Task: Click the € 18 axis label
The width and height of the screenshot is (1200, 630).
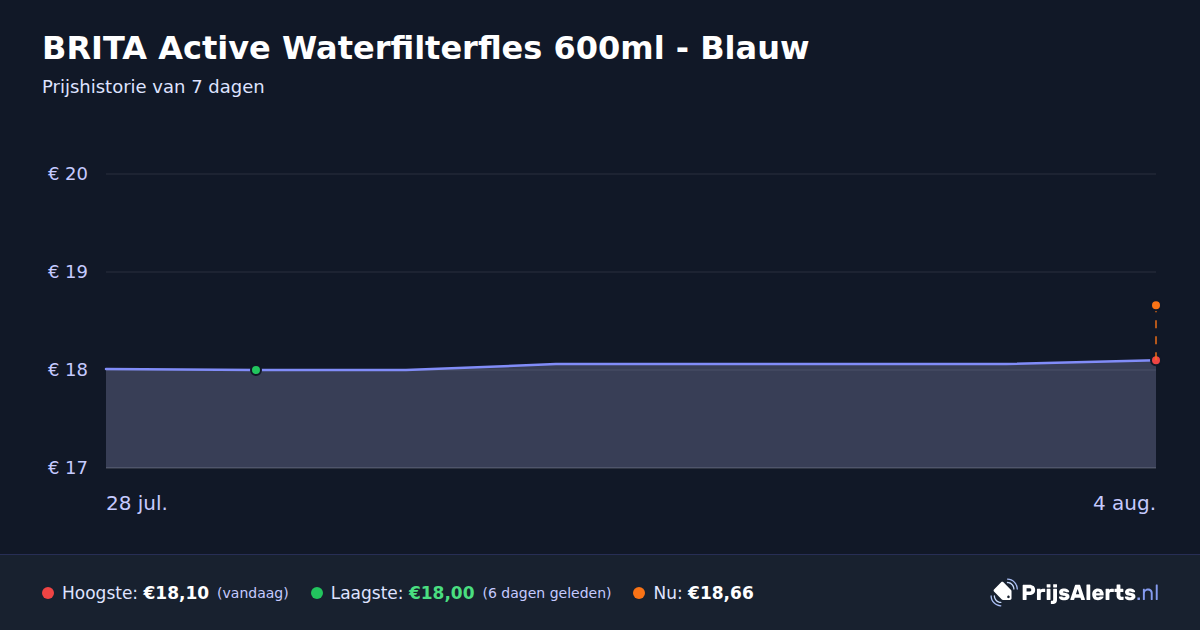Action: [68, 370]
